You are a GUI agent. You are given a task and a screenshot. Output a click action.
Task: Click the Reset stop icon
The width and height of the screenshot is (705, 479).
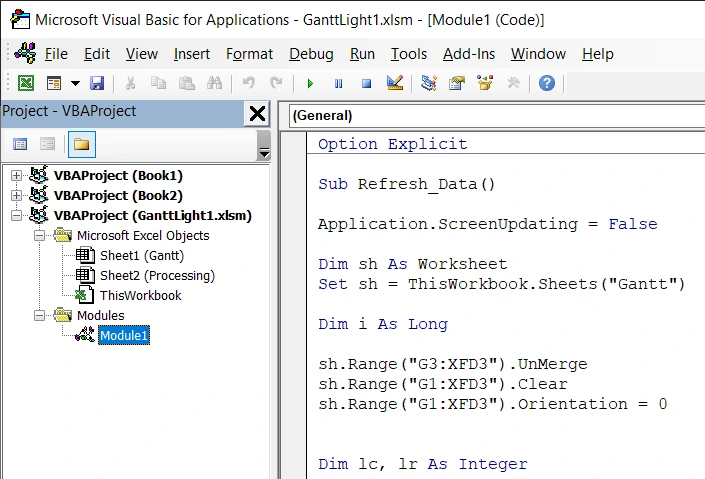(366, 84)
